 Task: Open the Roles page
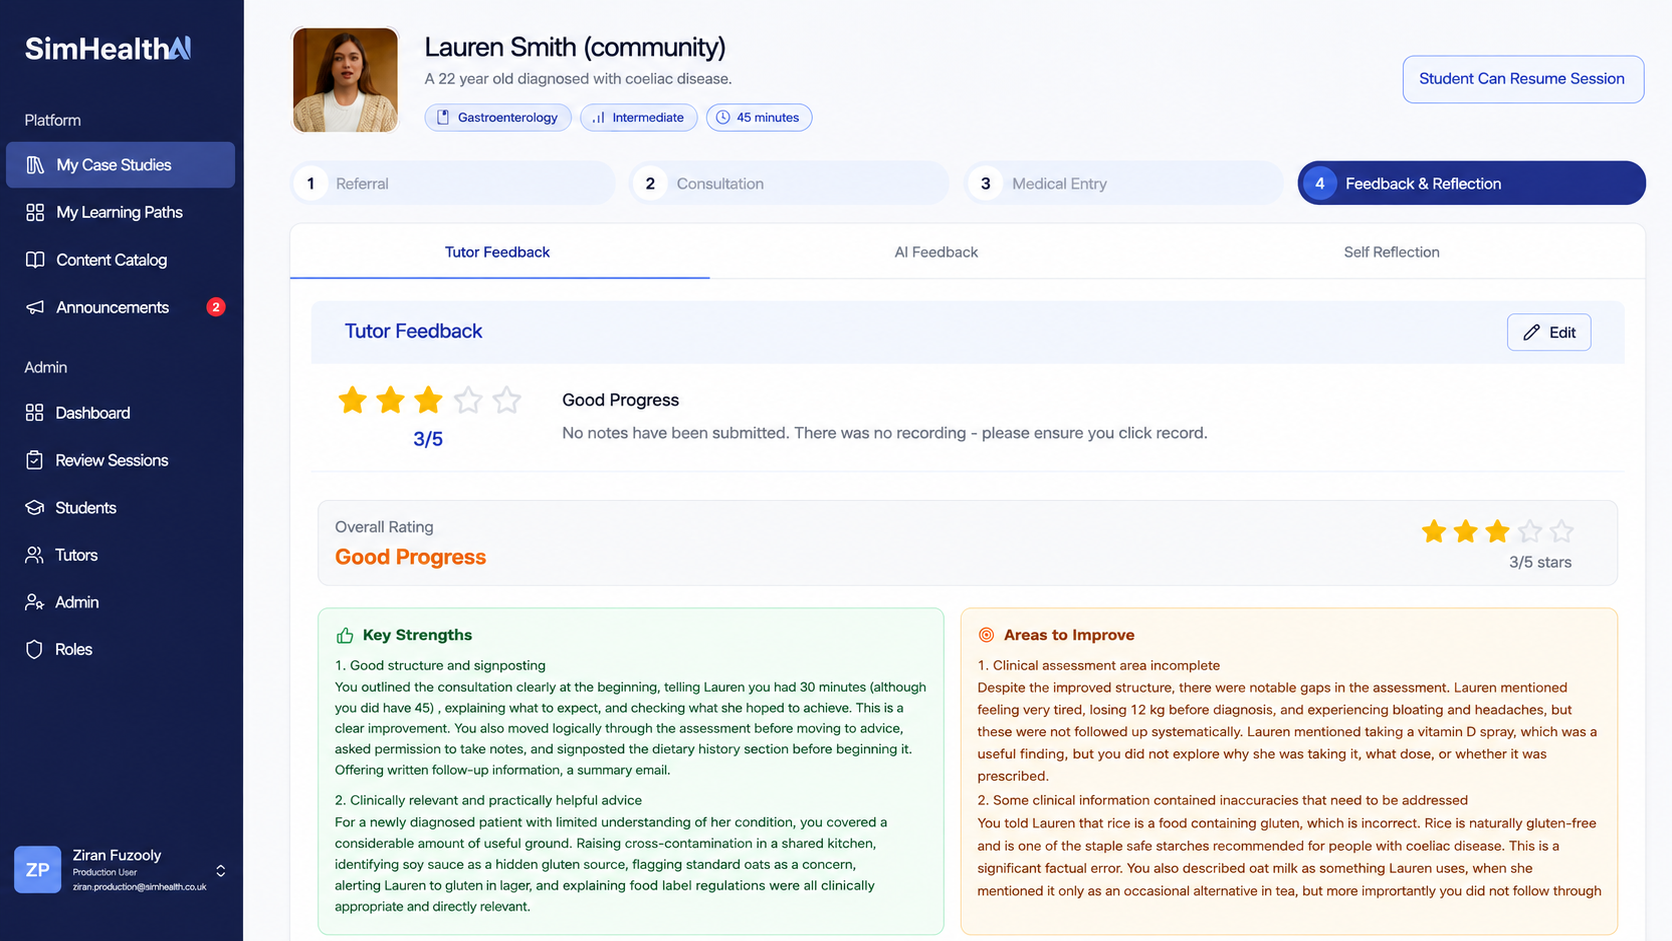(121, 650)
